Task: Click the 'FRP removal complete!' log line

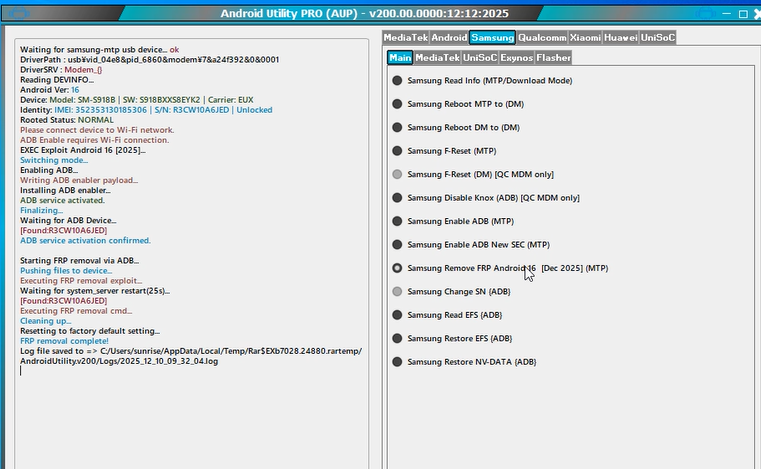Action: pyautogui.click(x=64, y=341)
